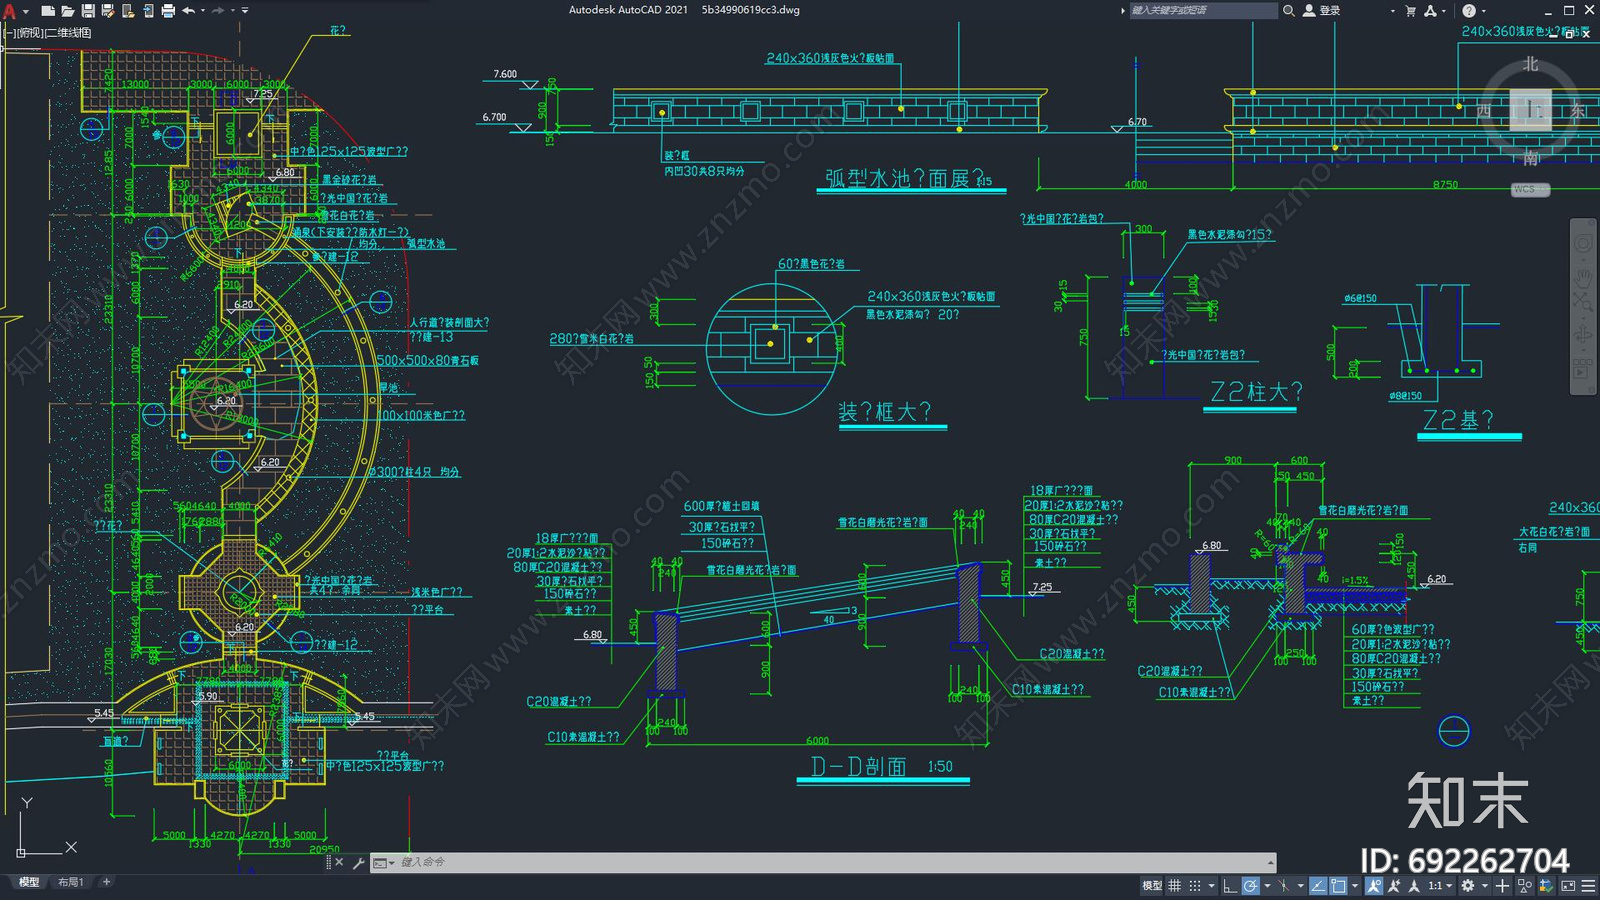Click the Help question mark icon
Screen dimensions: 1600x900
coord(1468,10)
